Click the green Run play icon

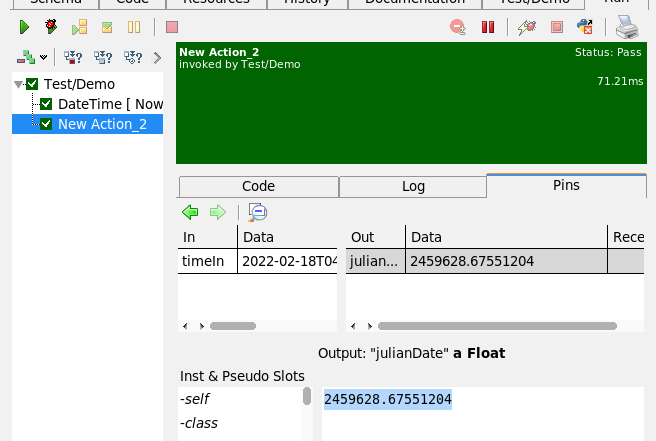tap(24, 27)
